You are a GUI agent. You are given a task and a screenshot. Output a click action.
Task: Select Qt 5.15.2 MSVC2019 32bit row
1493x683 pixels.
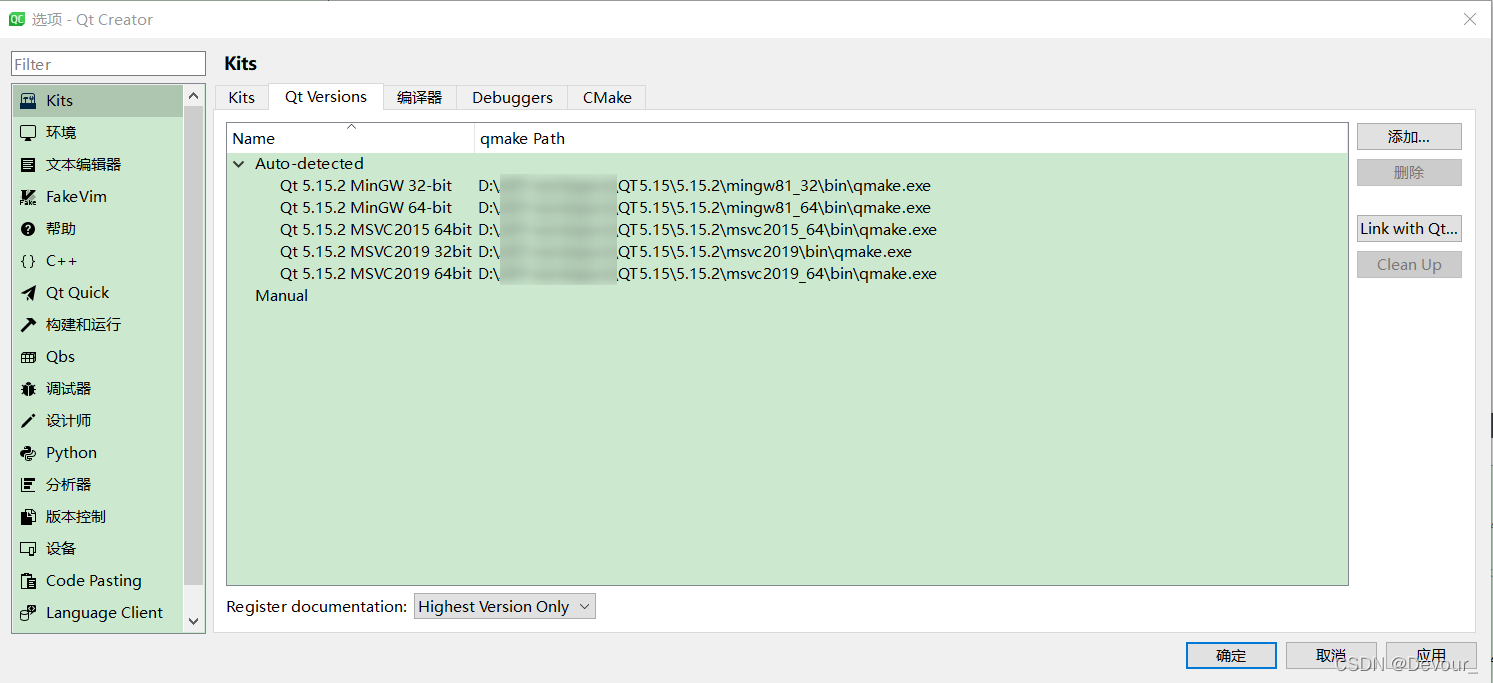pos(788,252)
